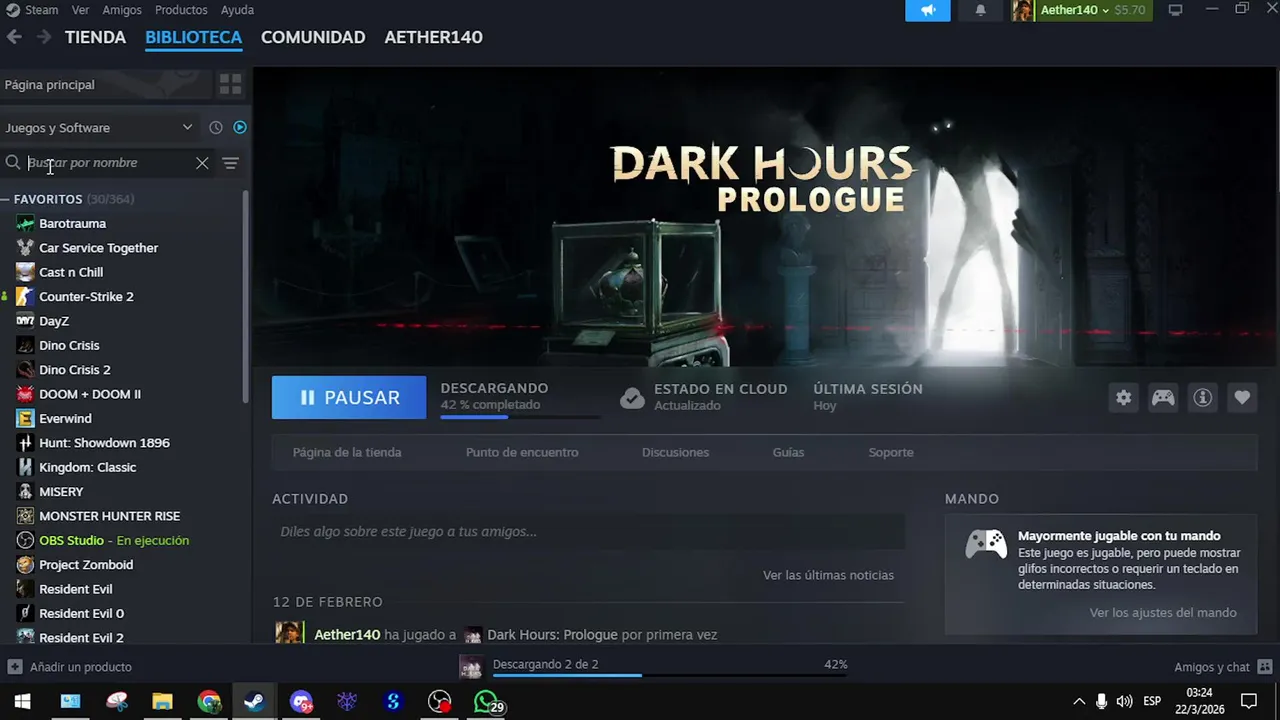Viewport: 1280px width, 720px height.
Task: Show game info panel icon
Action: coord(1203,398)
